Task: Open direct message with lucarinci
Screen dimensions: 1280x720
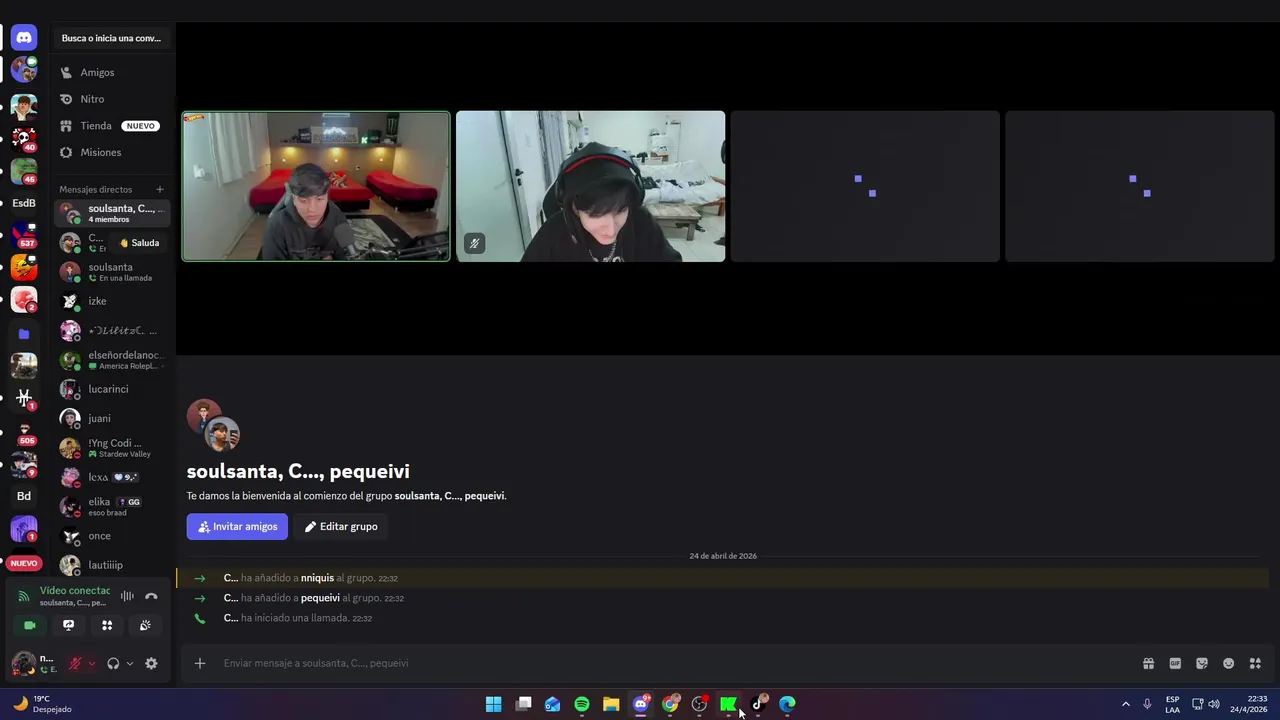Action: pyautogui.click(x=112, y=389)
